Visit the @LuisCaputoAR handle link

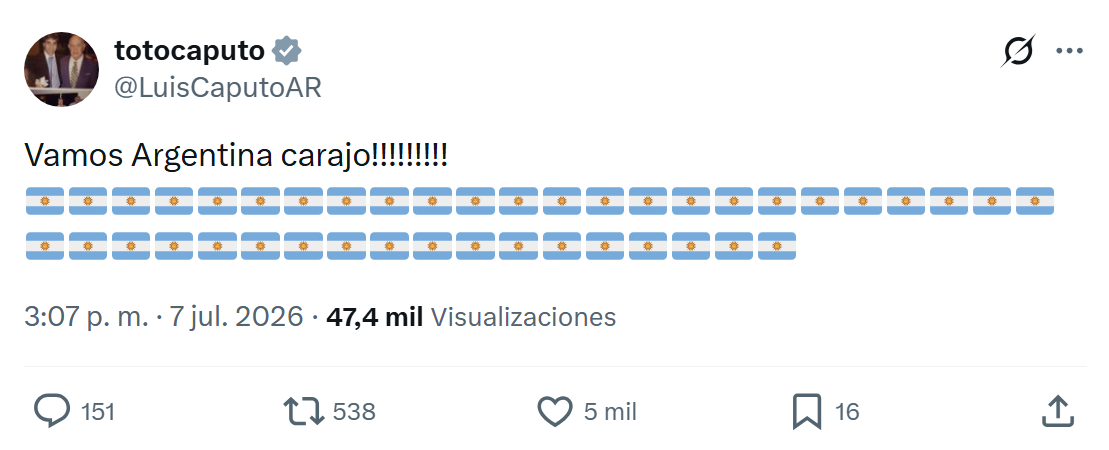218,88
